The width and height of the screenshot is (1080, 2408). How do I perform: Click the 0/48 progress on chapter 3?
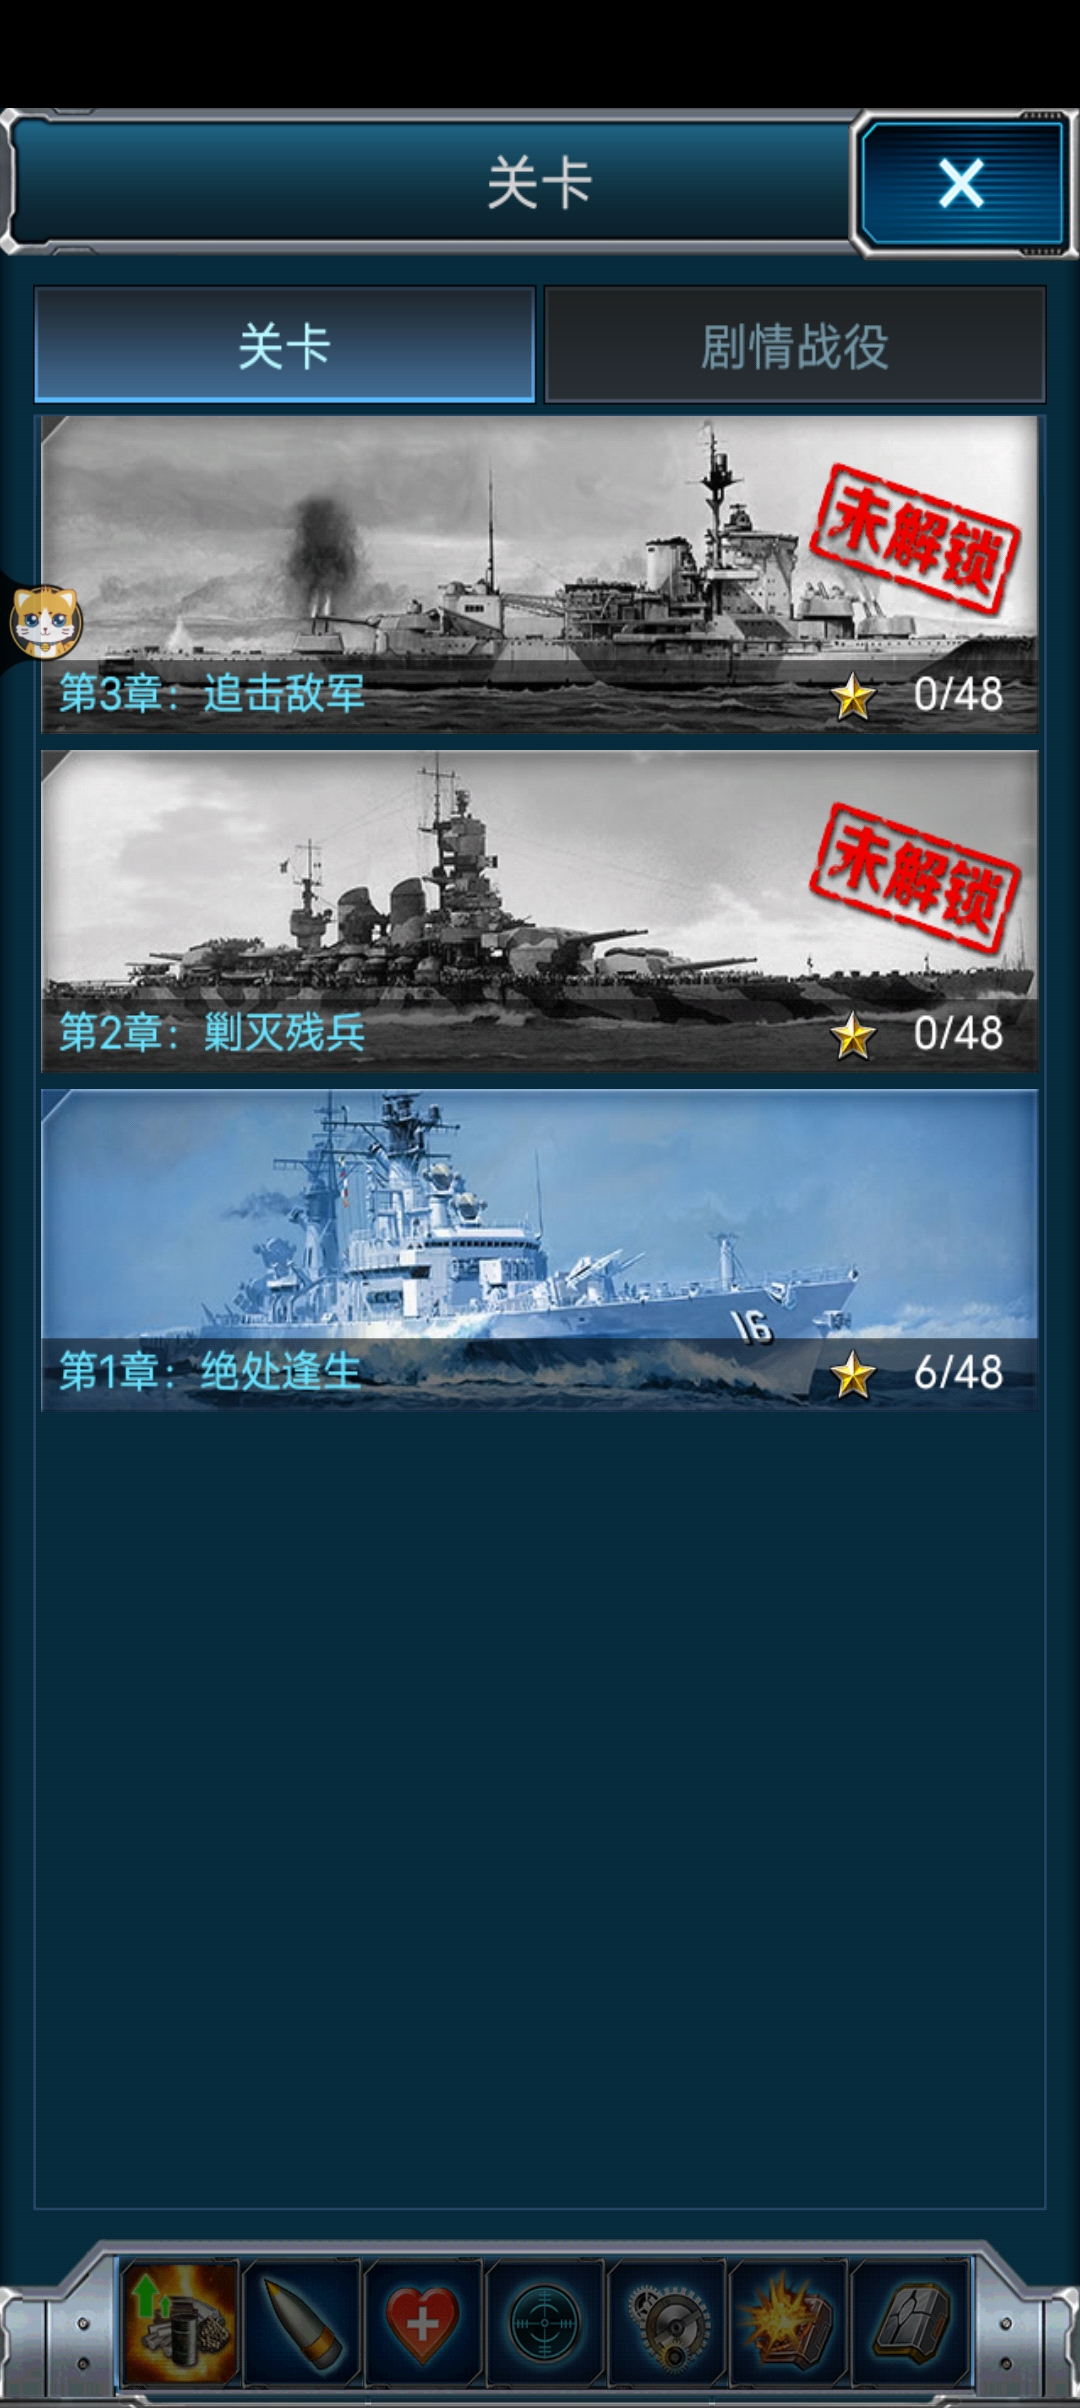958,695
